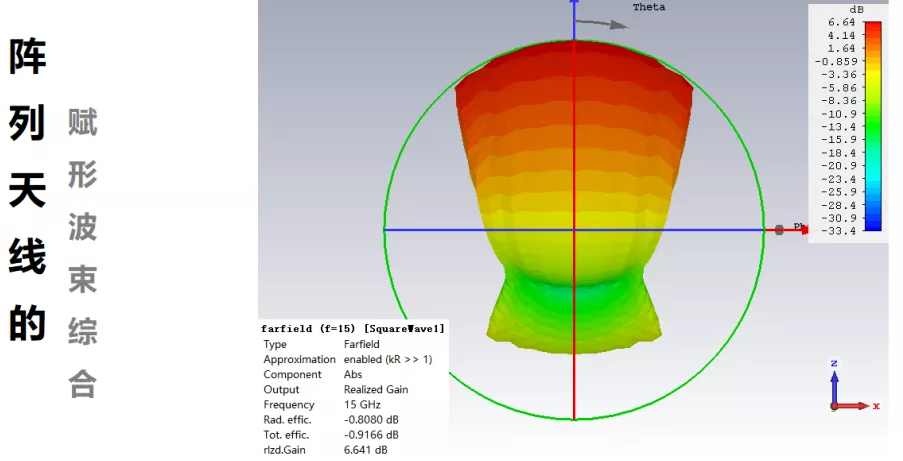
Task: Click the 'Approximation' field label
Action: click(x=299, y=359)
